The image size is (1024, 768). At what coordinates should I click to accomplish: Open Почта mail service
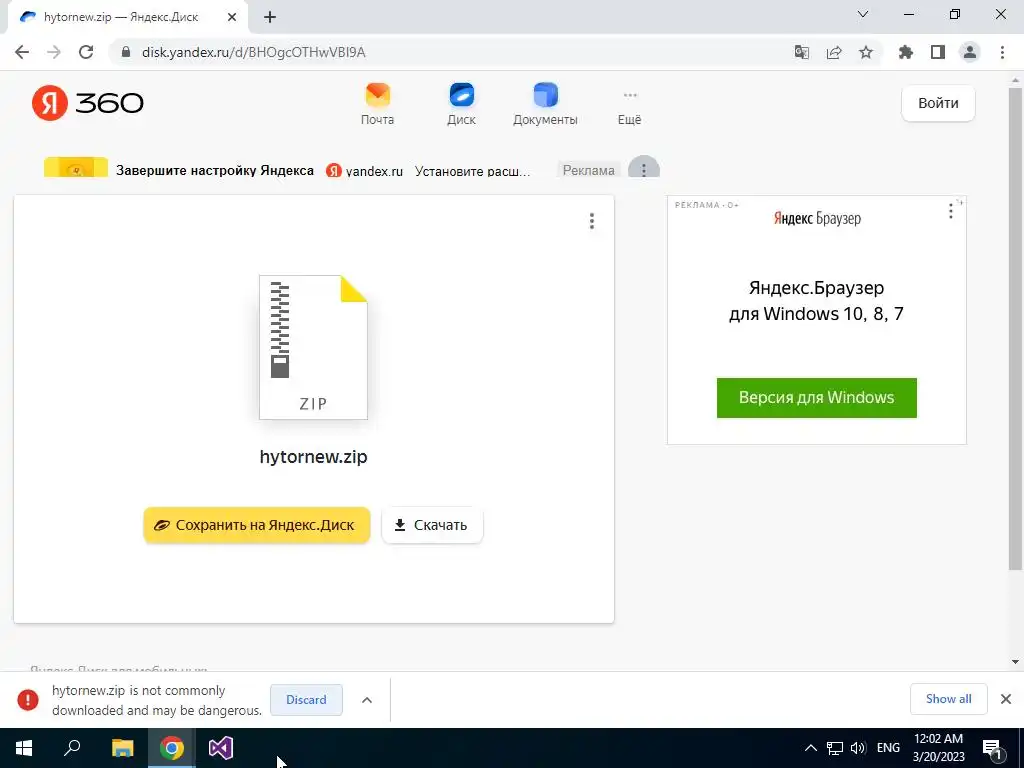tap(377, 104)
